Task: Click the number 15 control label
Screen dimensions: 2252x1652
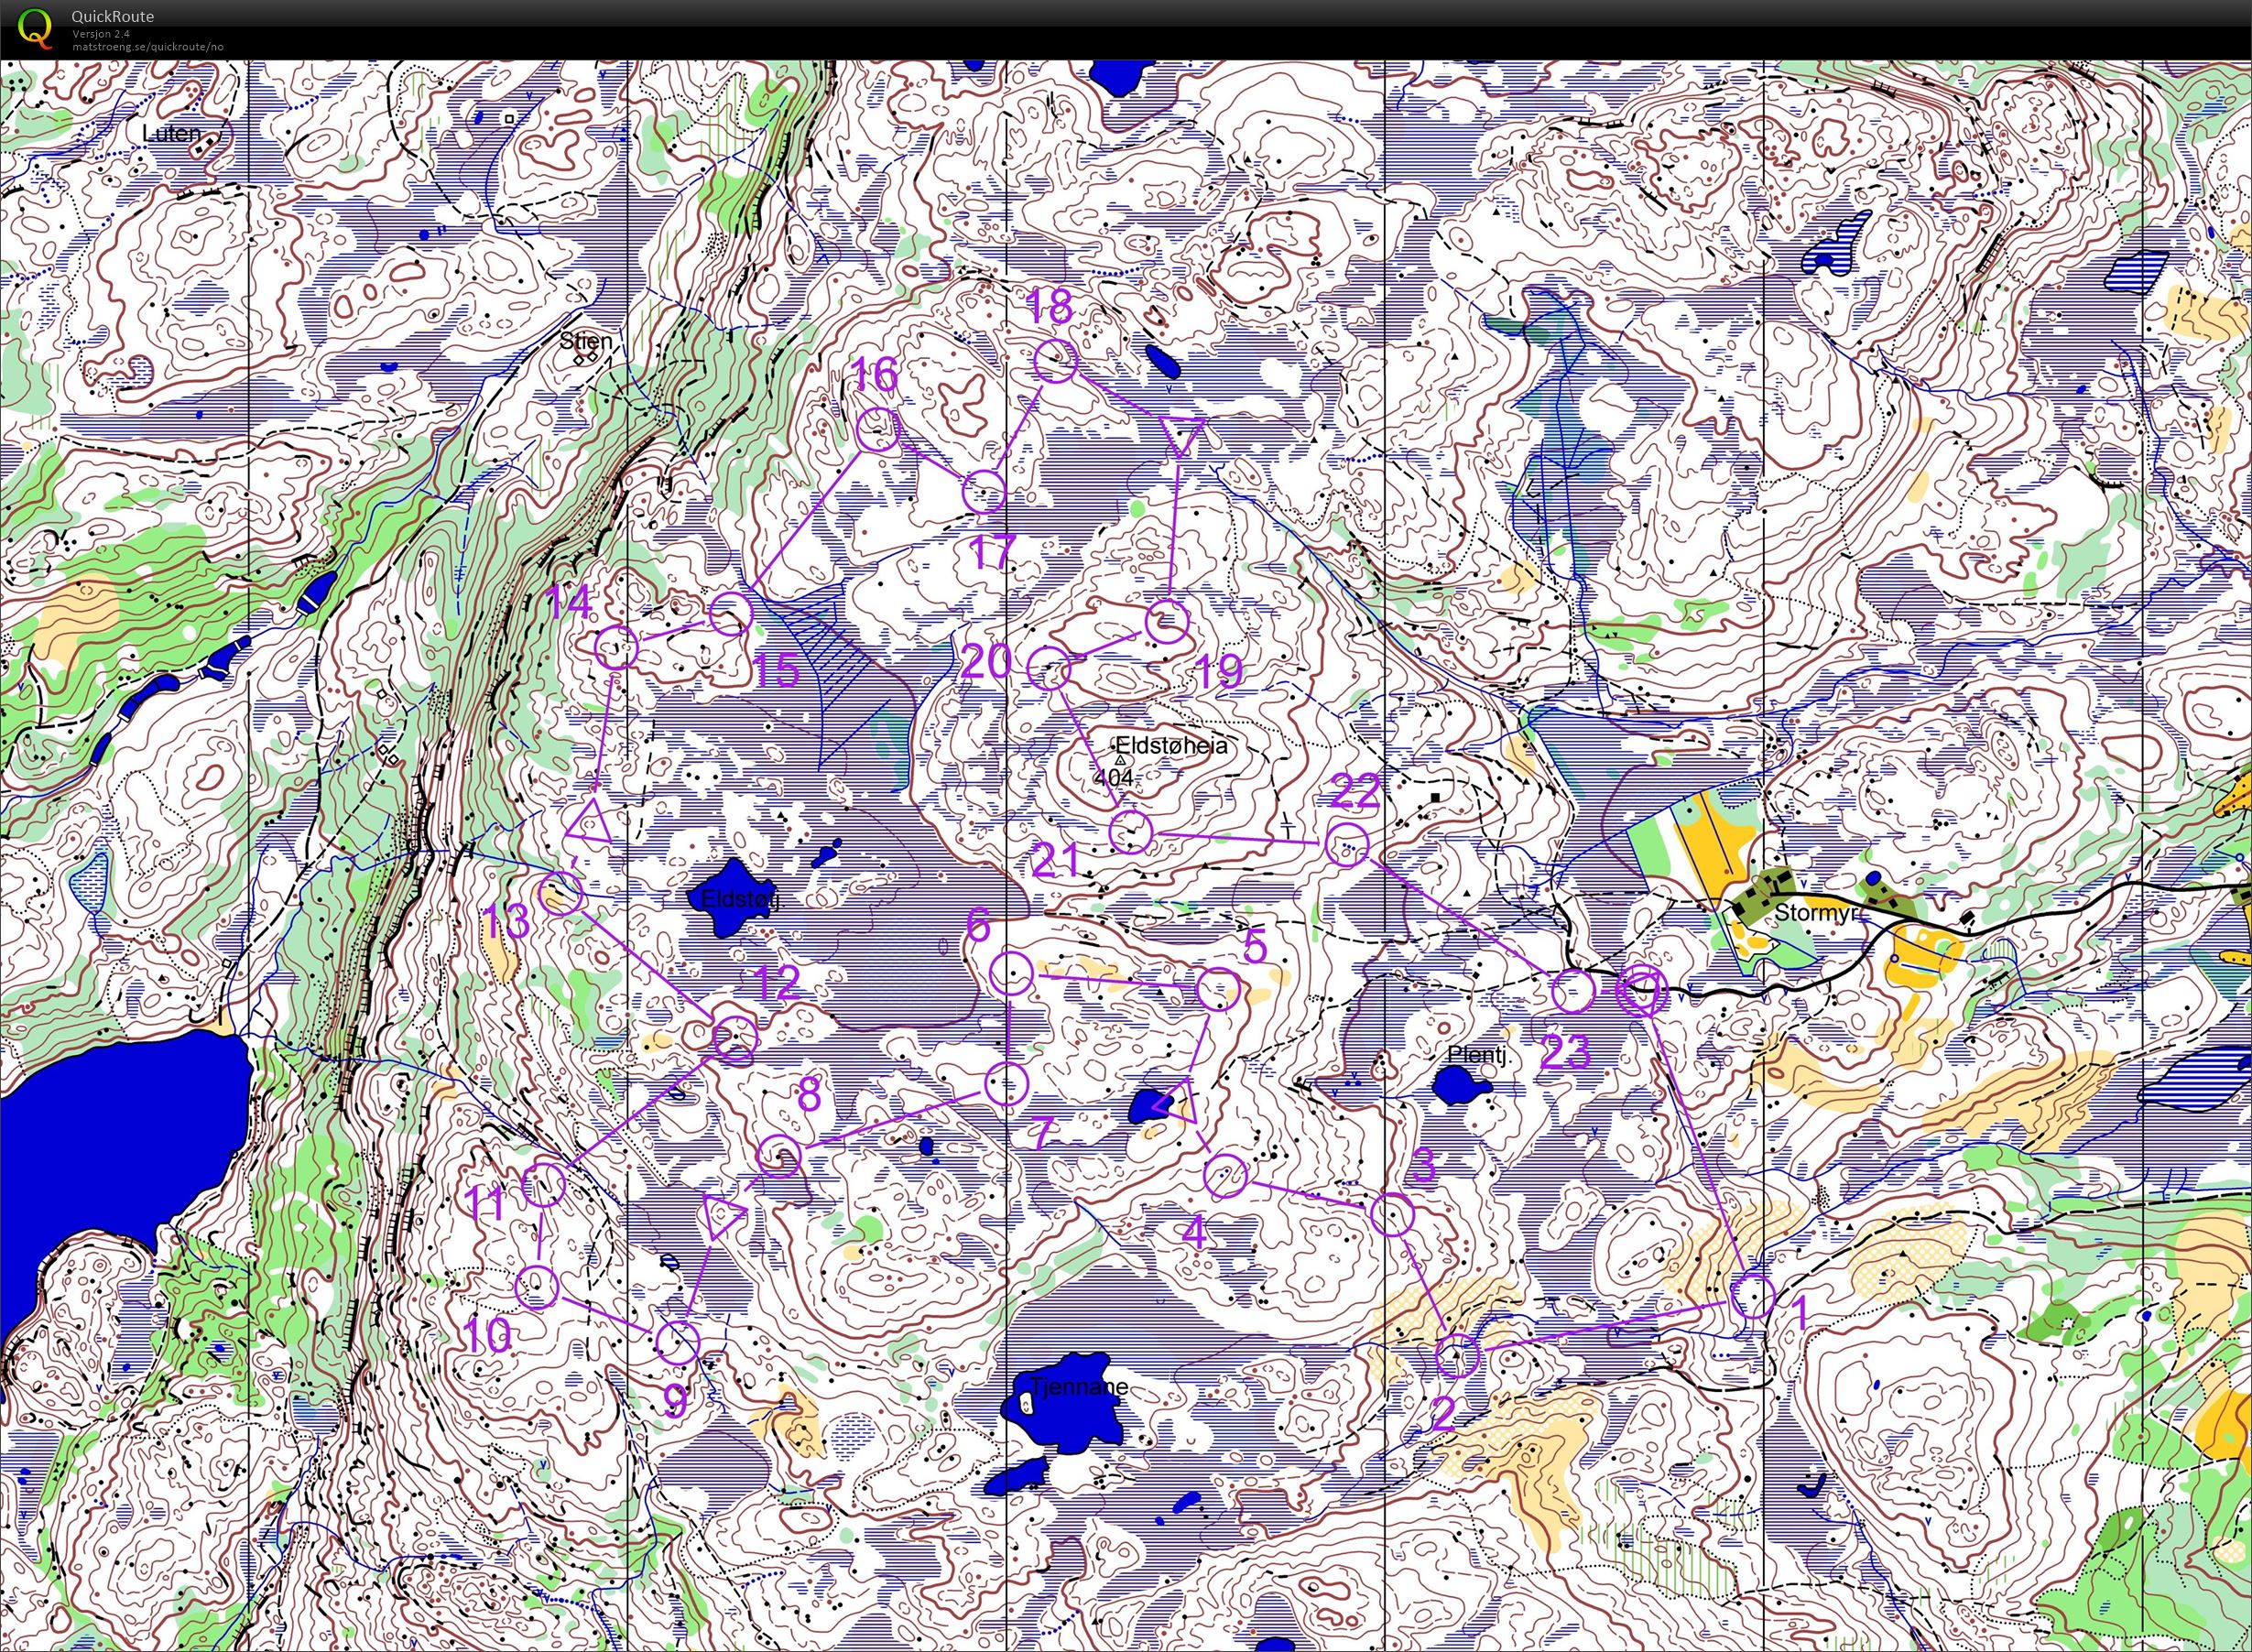Action: pos(776,671)
